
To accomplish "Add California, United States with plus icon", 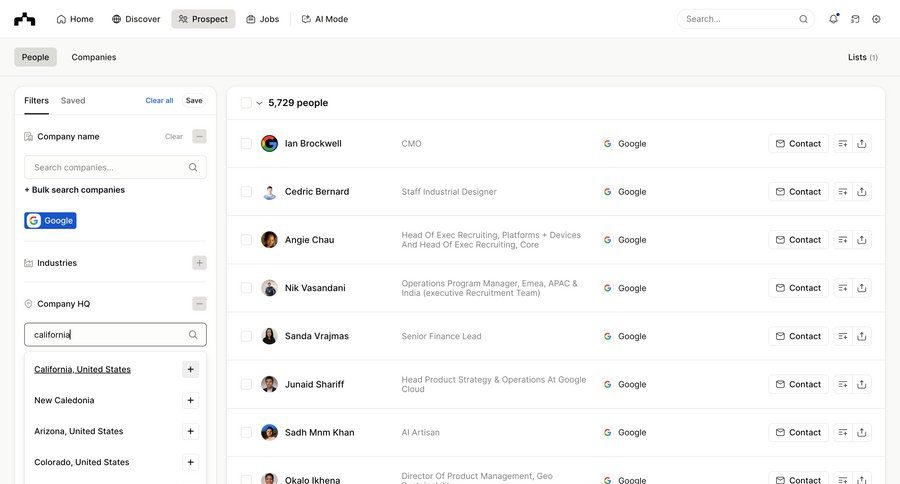I will pyautogui.click(x=191, y=369).
